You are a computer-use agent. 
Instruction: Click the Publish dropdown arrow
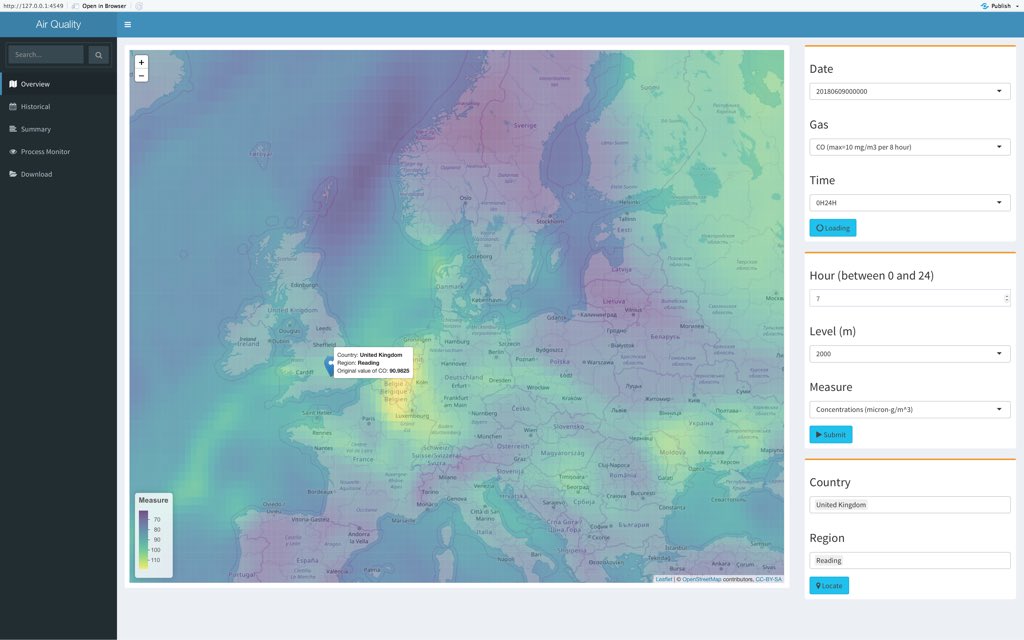coord(1017,6)
